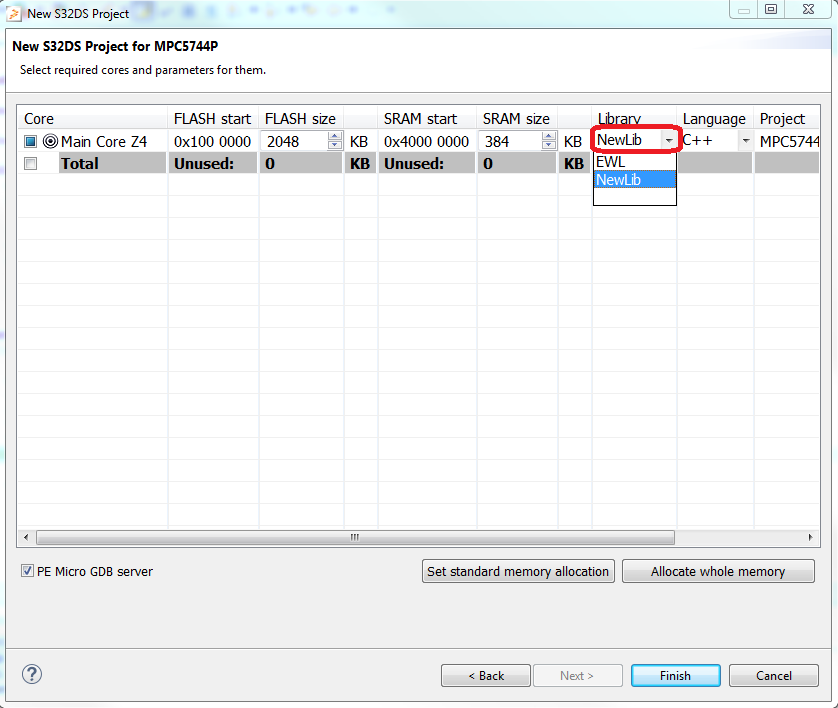Click the Project column header
The image size is (838, 708).
(787, 119)
